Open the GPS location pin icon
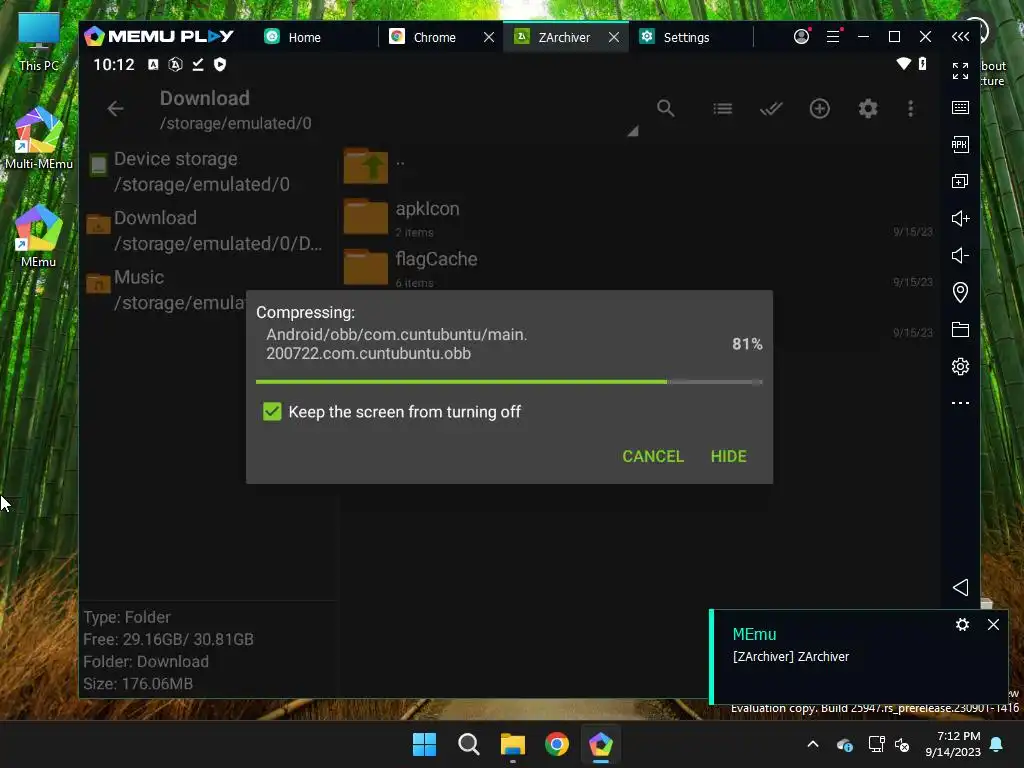This screenshot has width=1024, height=768. [960, 292]
